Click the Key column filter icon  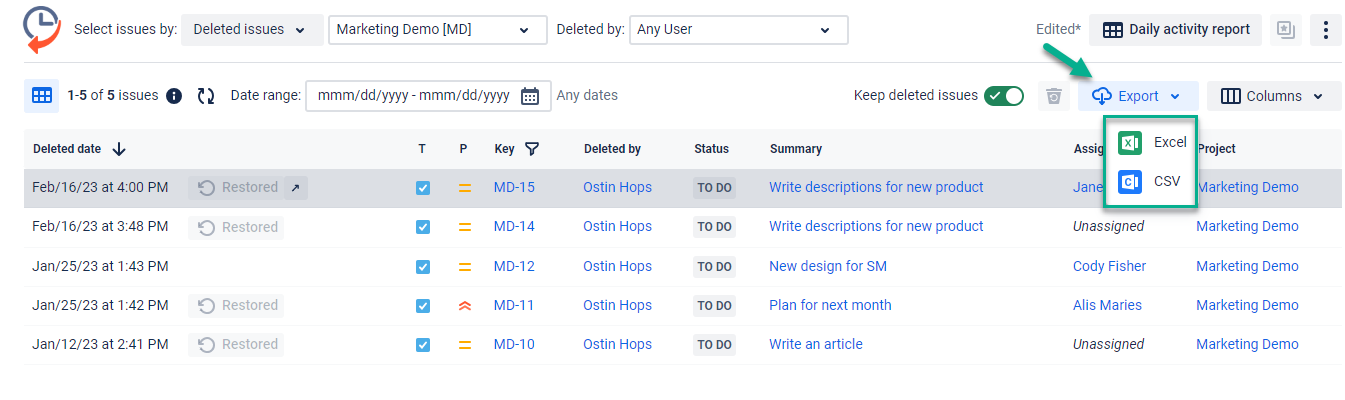coord(532,149)
